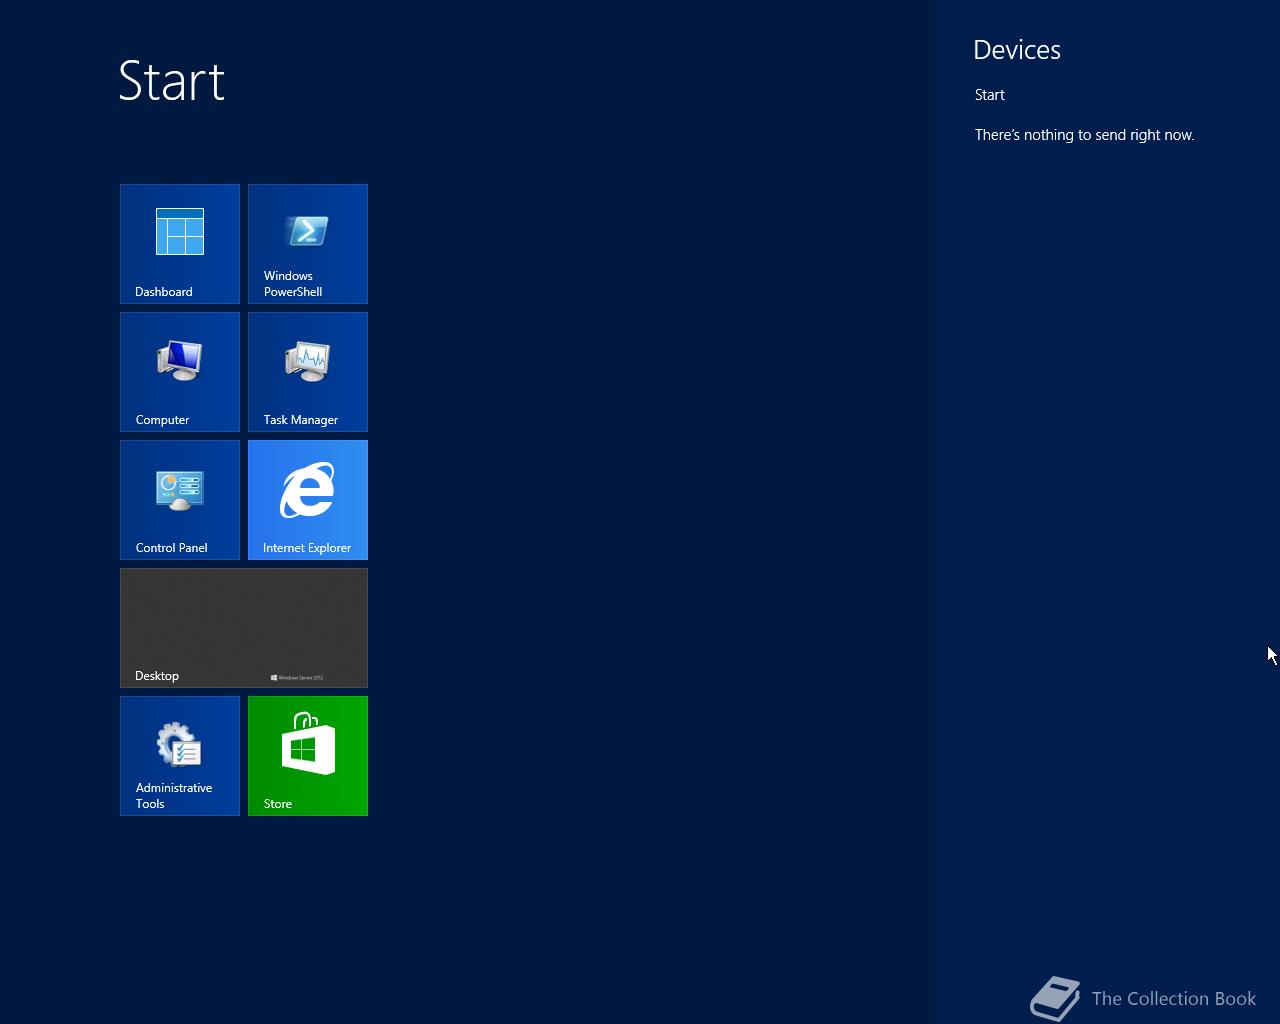The image size is (1280, 1024).
Task: Open the Desktop tile
Action: 244,628
